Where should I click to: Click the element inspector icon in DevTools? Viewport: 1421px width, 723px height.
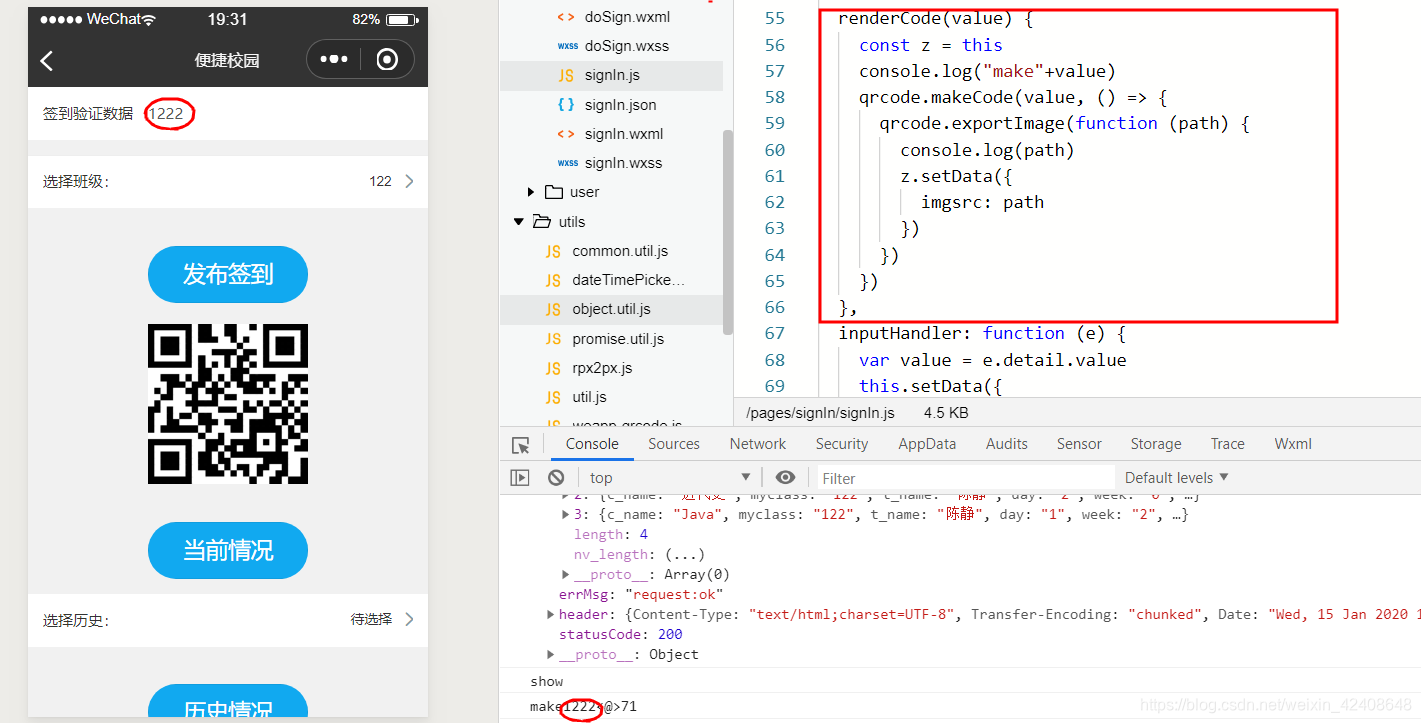(x=520, y=445)
